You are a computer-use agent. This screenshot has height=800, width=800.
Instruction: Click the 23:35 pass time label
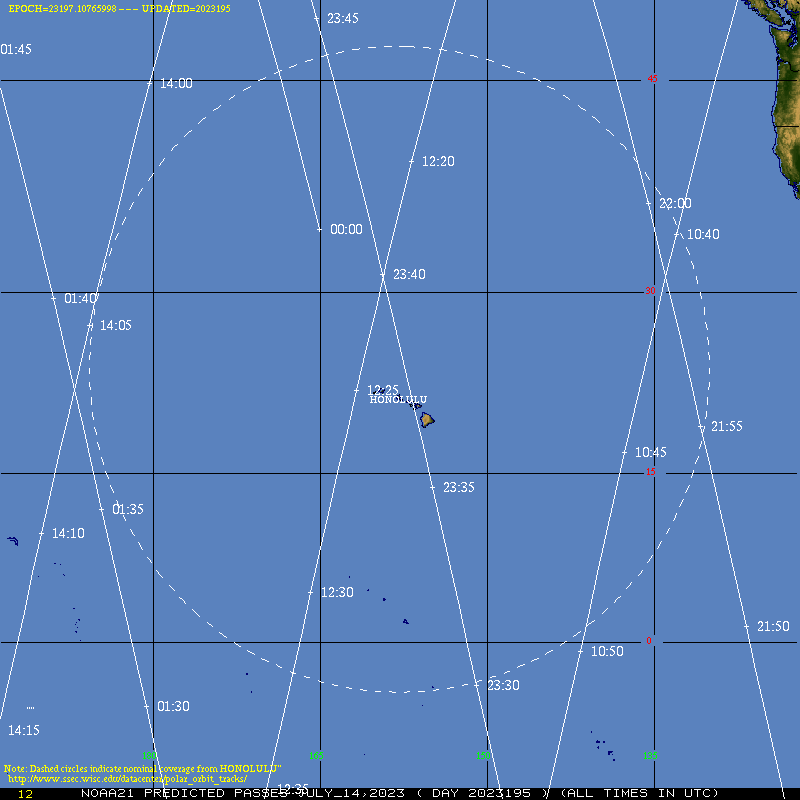pos(459,487)
